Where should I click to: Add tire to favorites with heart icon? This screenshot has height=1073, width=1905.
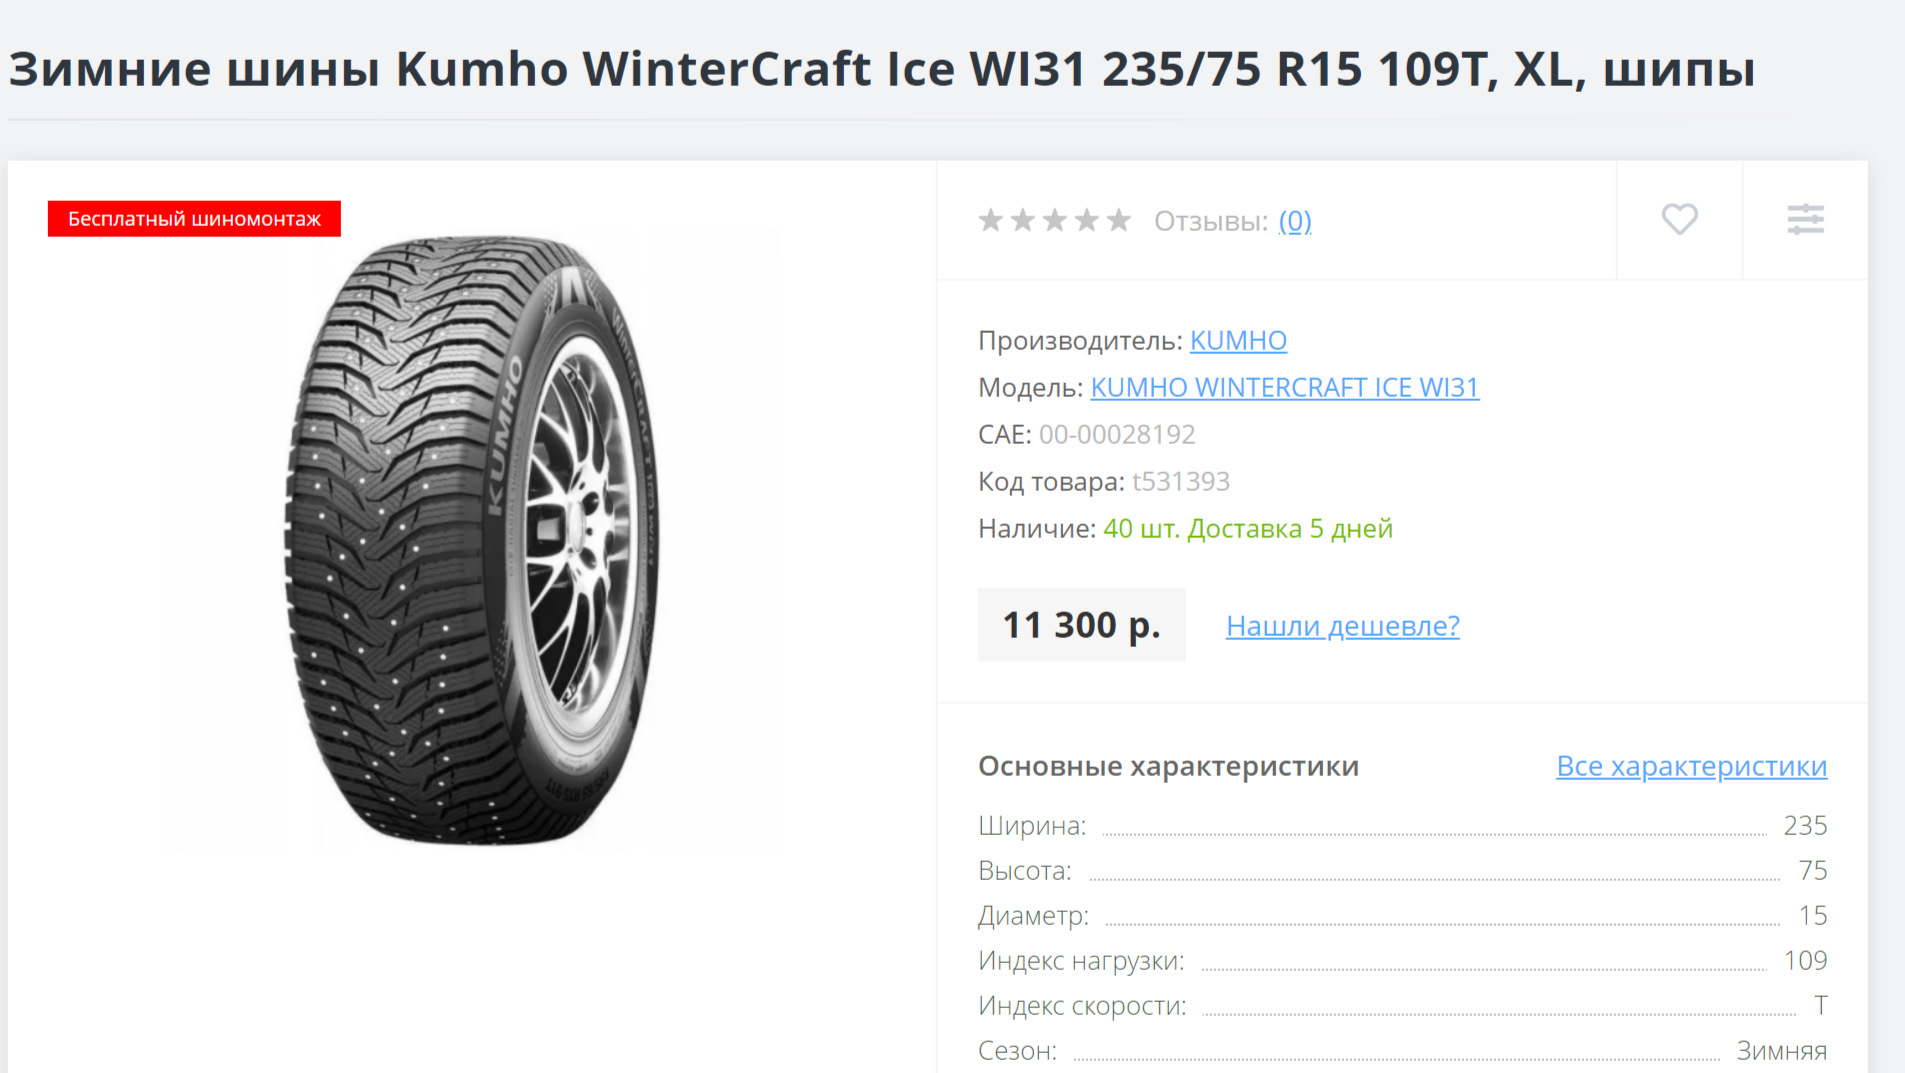coord(1679,219)
